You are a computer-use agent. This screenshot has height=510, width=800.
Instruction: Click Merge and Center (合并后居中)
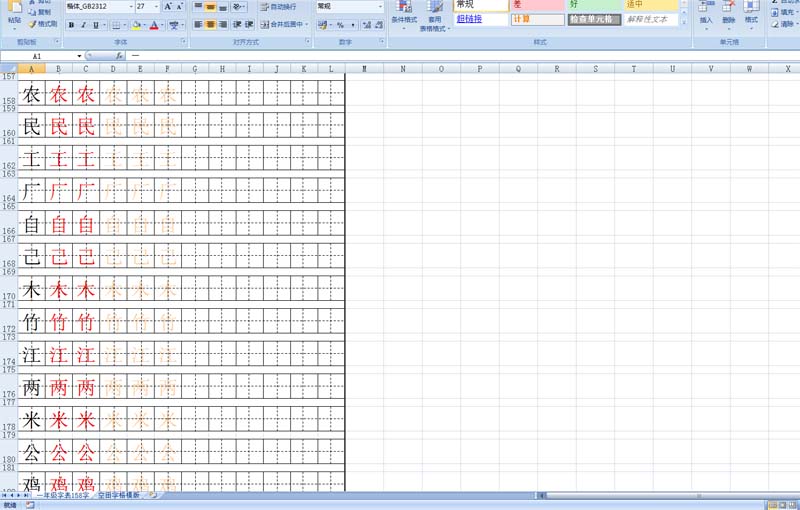[283, 25]
